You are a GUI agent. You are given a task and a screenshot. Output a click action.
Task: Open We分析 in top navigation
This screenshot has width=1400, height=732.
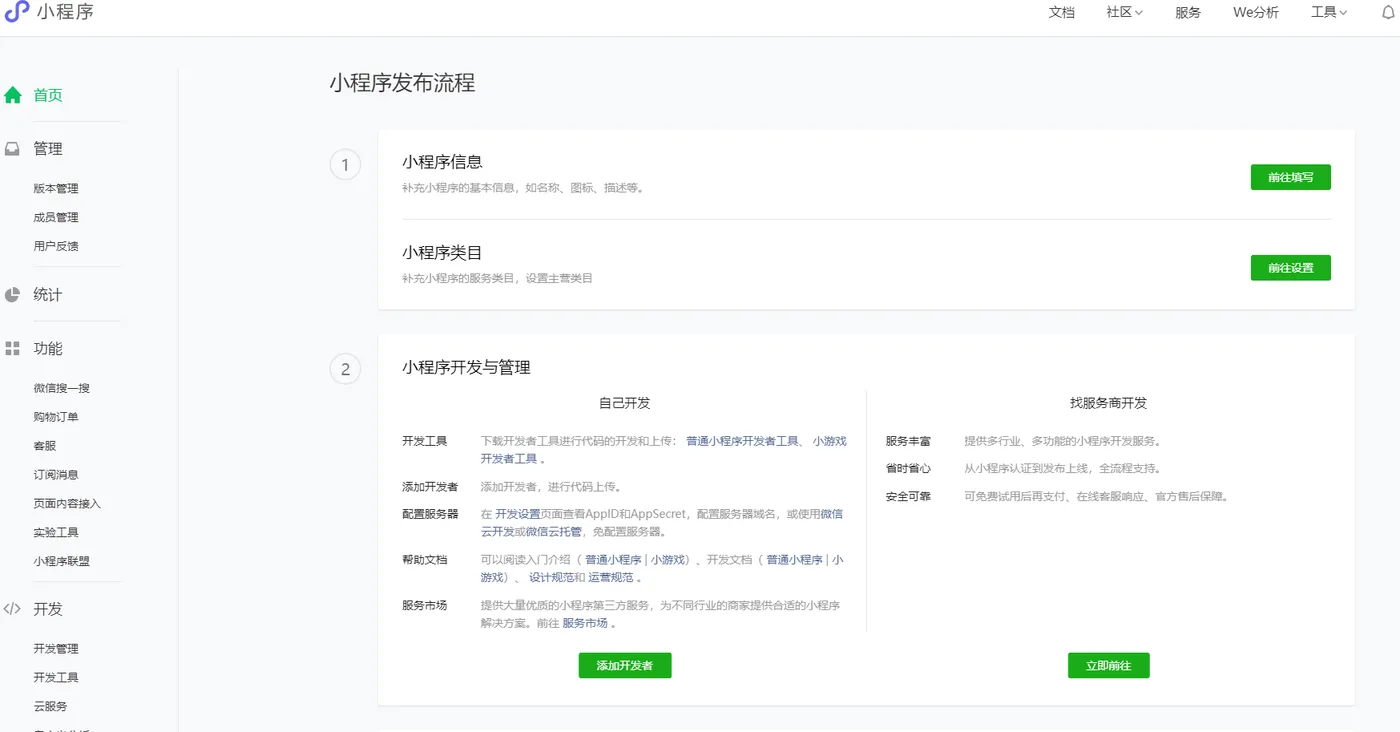pyautogui.click(x=1255, y=12)
